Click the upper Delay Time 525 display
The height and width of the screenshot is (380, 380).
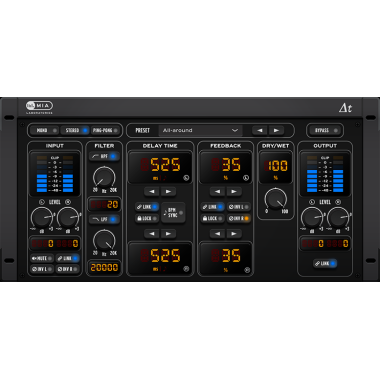pos(160,167)
